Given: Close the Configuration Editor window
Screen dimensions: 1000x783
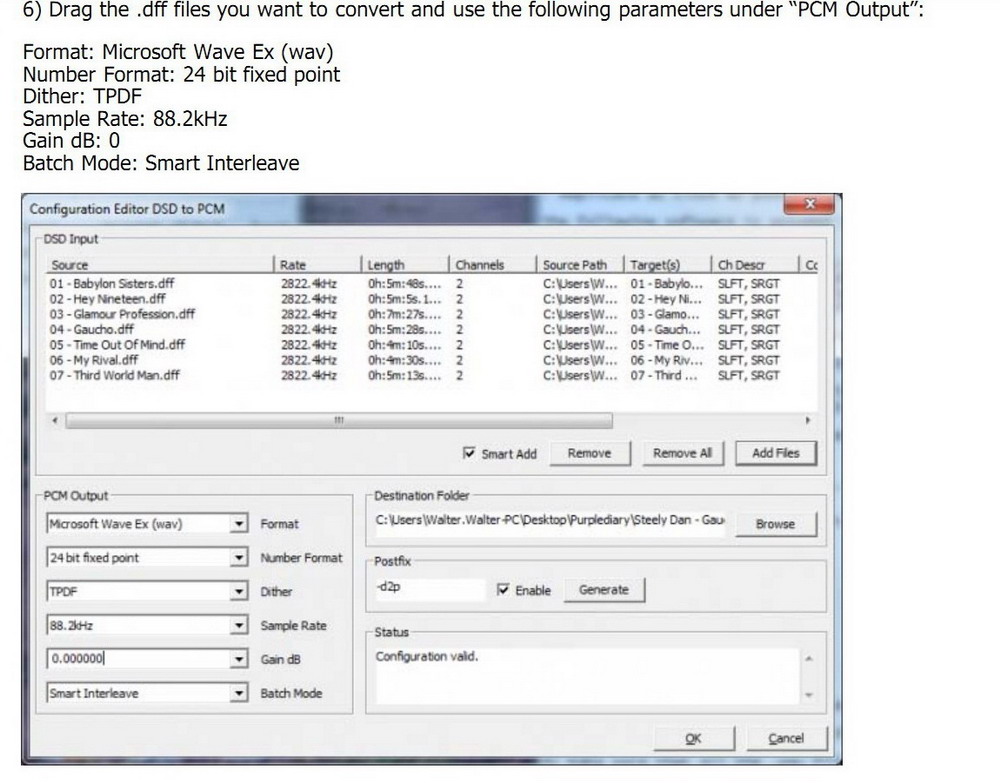Looking at the screenshot, I should click(809, 204).
